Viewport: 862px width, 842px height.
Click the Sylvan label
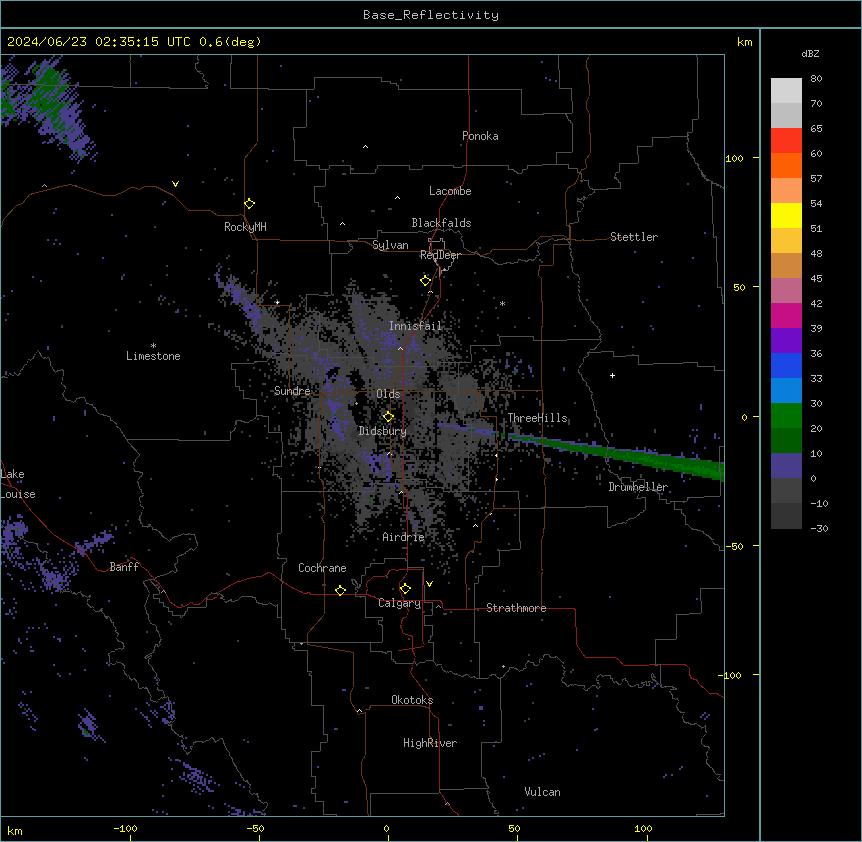click(x=390, y=245)
